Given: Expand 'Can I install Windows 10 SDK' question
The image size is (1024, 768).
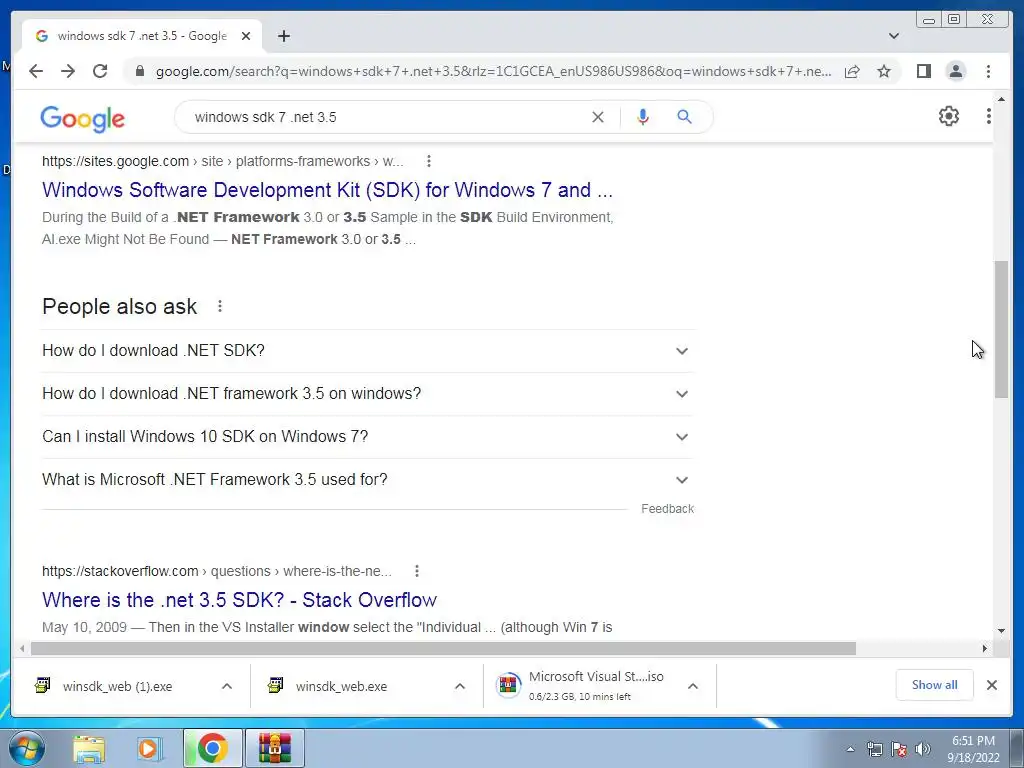Looking at the screenshot, I should (368, 437).
